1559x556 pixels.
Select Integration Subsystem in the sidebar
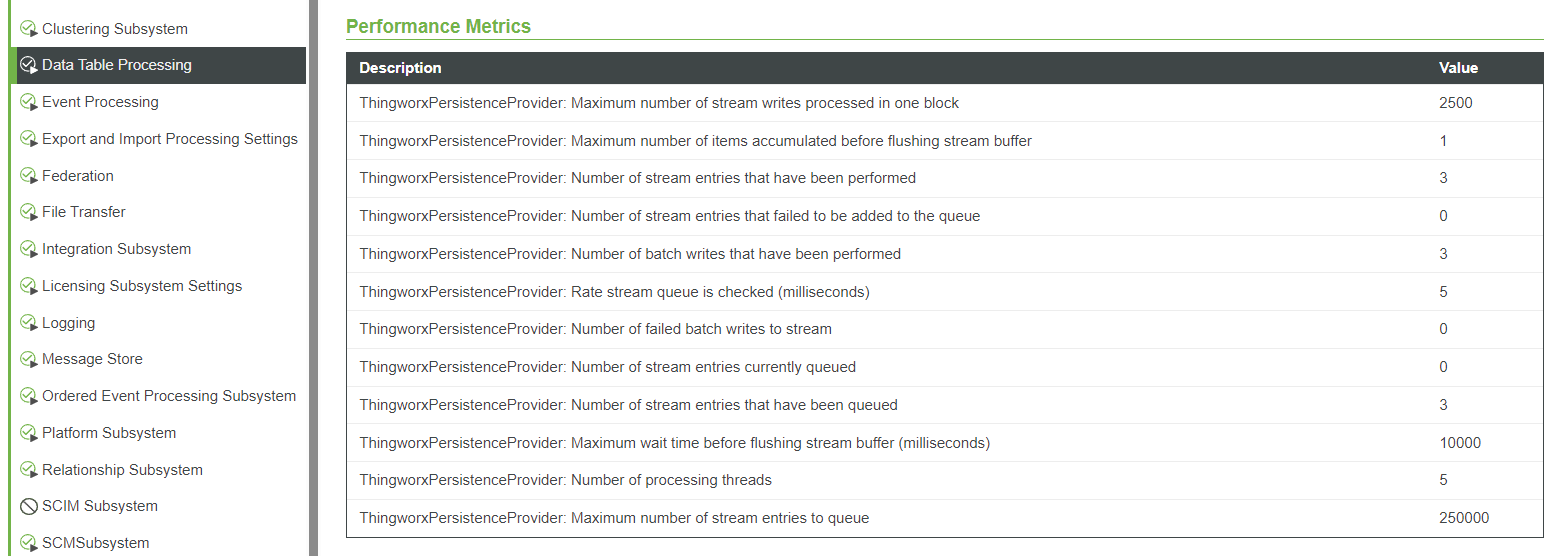click(116, 249)
